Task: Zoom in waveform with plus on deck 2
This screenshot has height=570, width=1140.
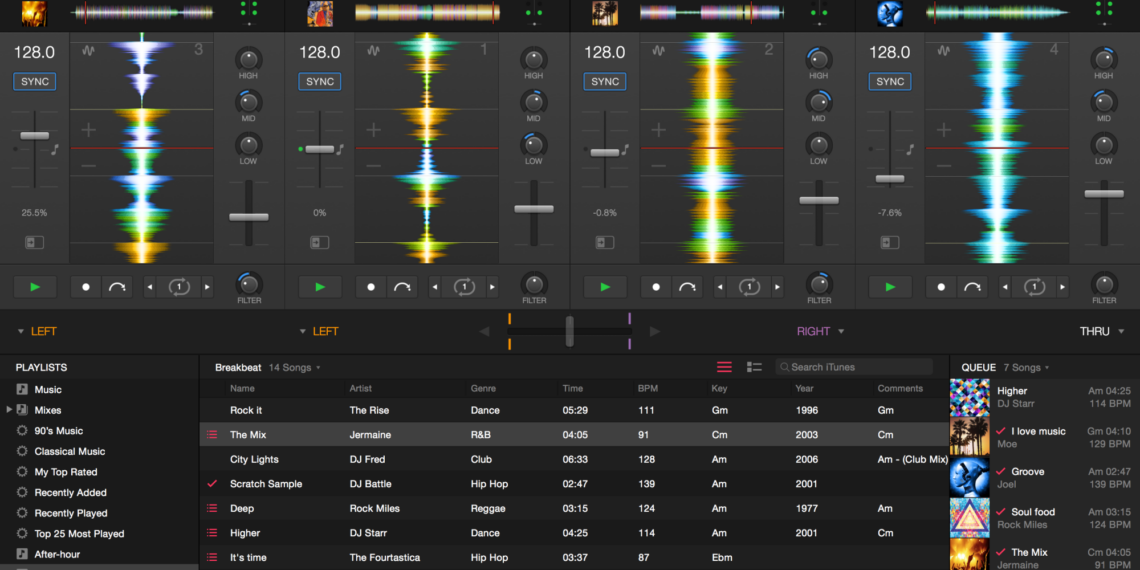Action: tap(658, 130)
